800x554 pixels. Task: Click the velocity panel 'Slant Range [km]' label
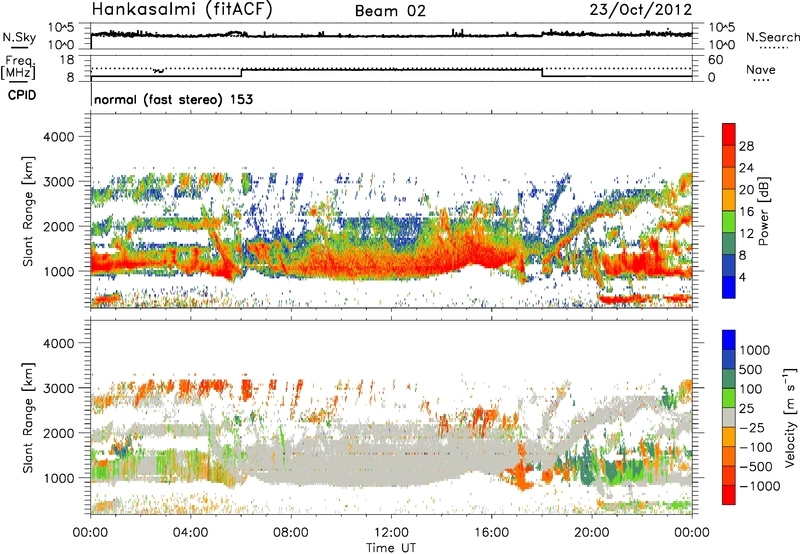tap(28, 418)
